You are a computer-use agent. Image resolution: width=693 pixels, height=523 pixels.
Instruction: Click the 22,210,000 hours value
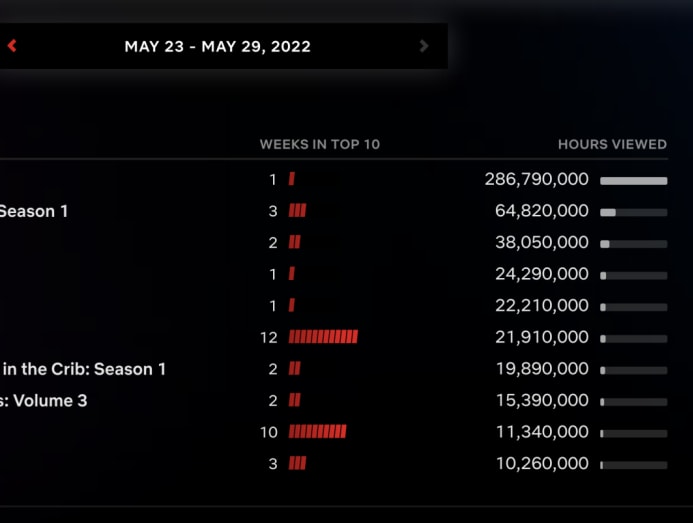coord(542,305)
